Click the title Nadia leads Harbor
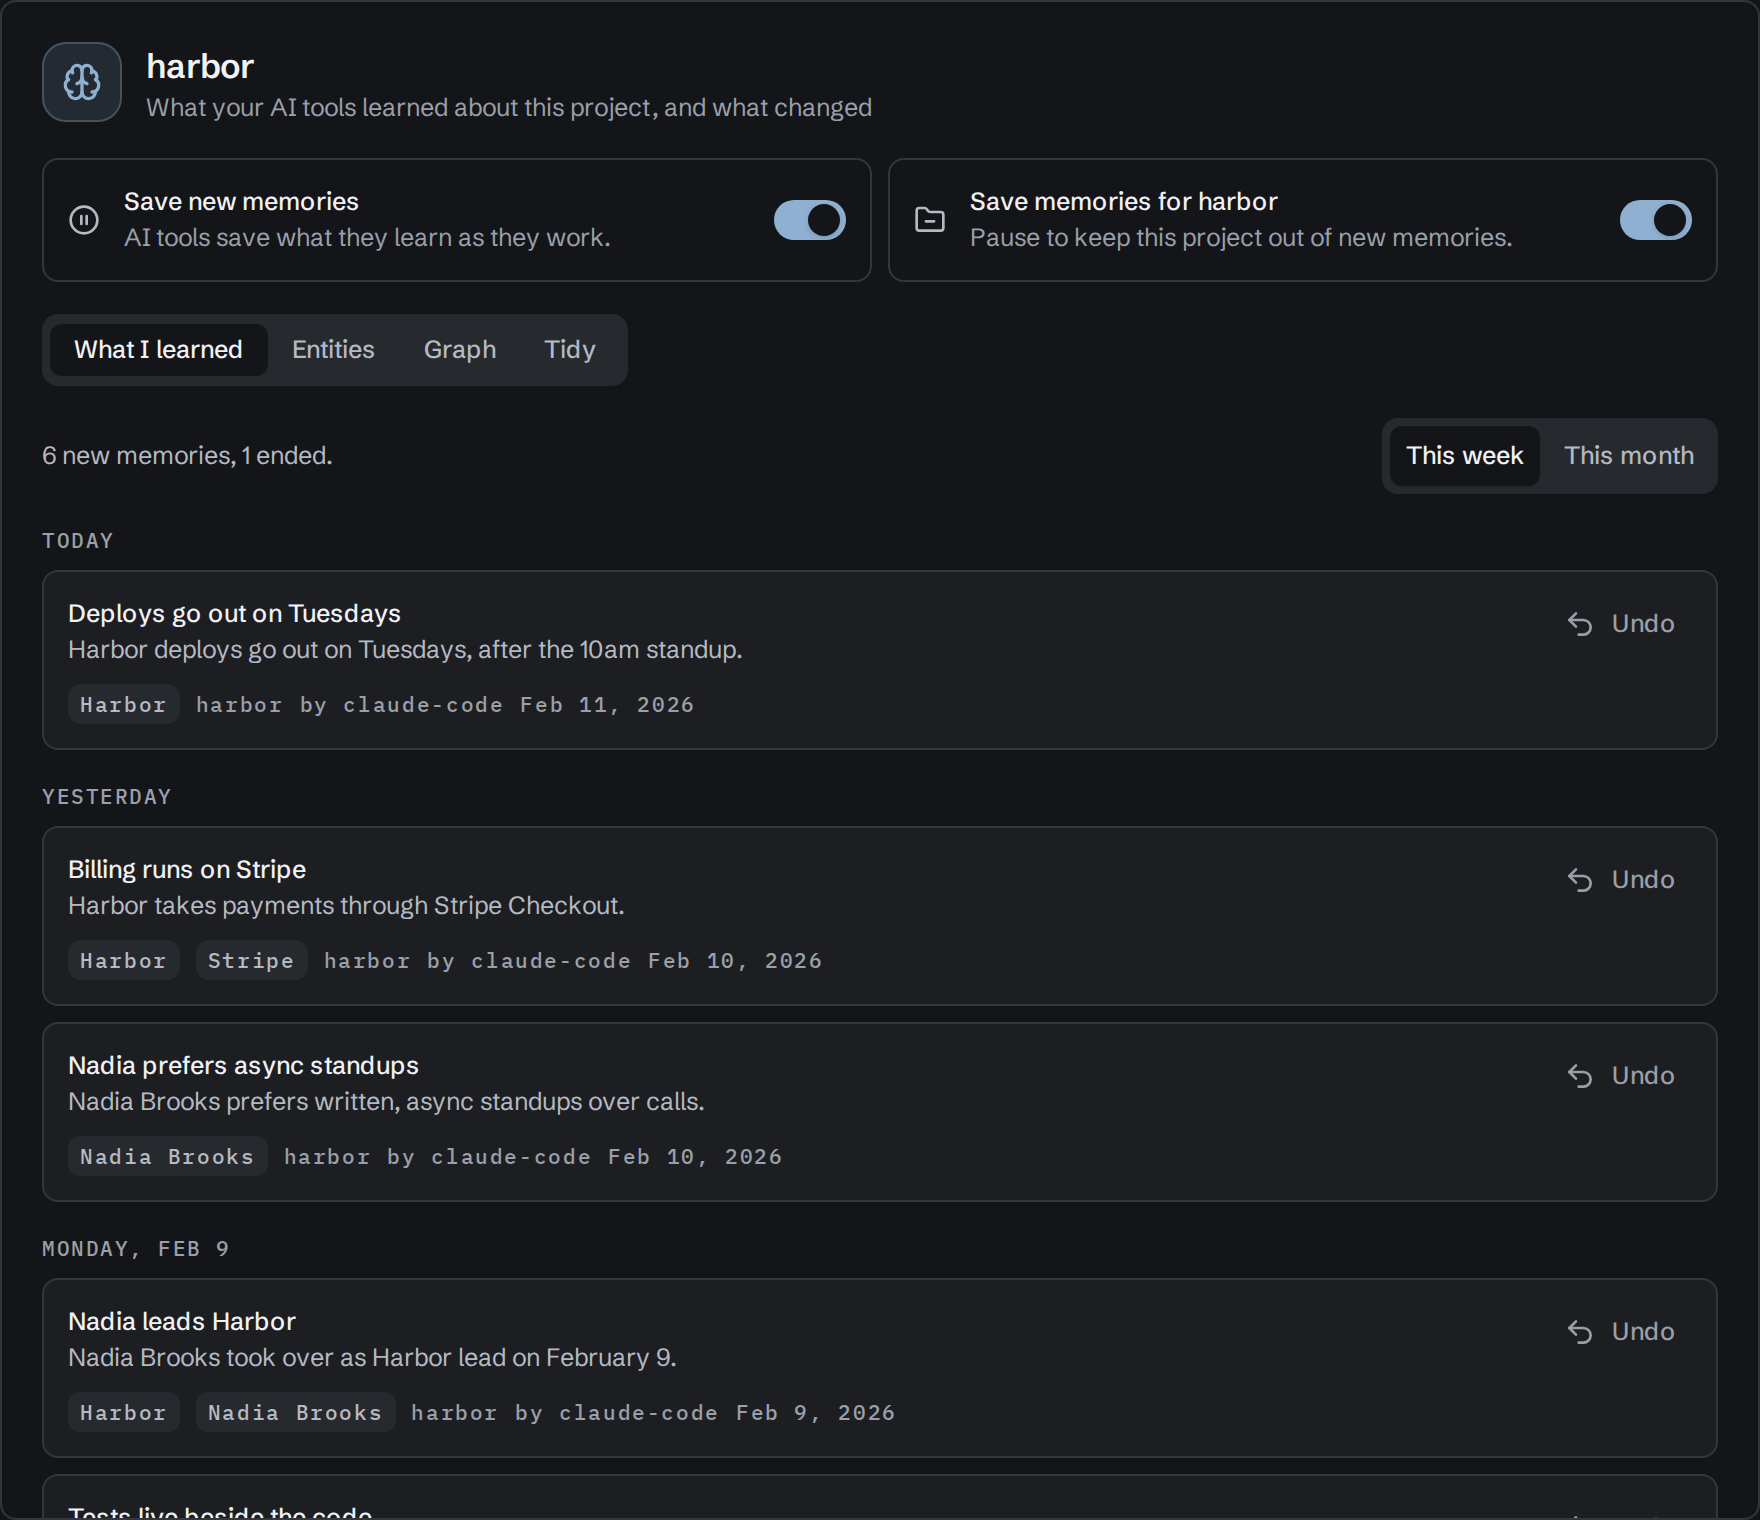The image size is (1760, 1520). point(182,1322)
